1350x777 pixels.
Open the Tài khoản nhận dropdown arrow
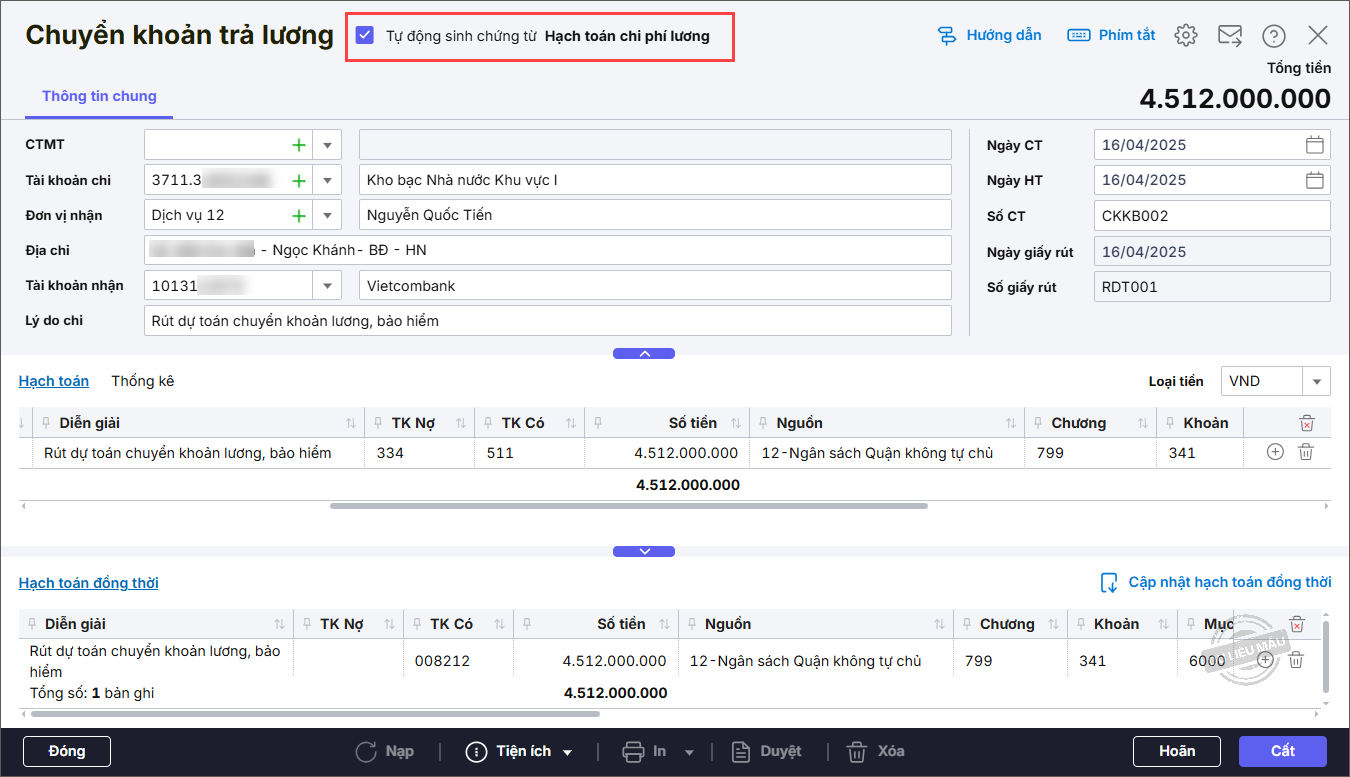pos(327,286)
